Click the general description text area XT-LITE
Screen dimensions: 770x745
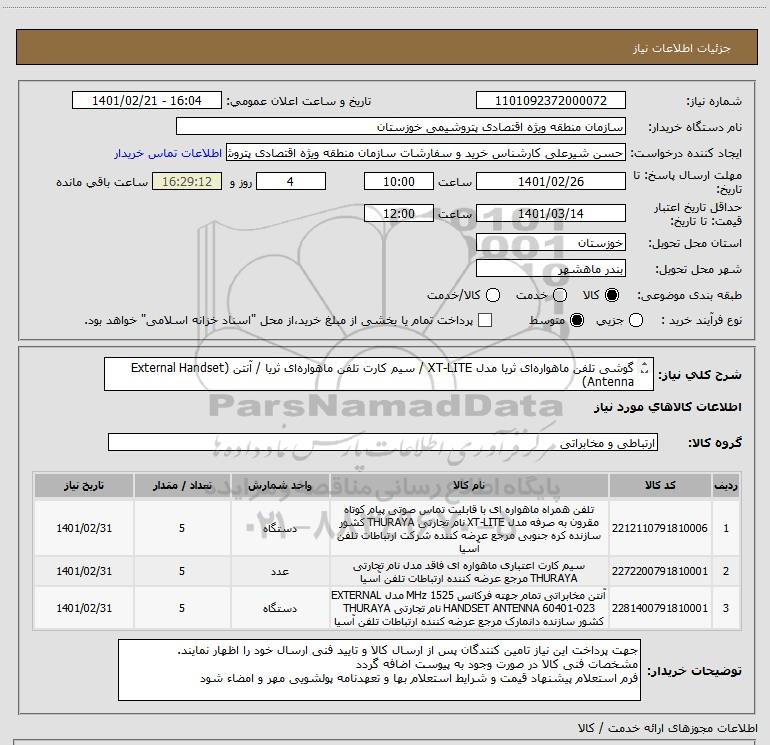379,374
